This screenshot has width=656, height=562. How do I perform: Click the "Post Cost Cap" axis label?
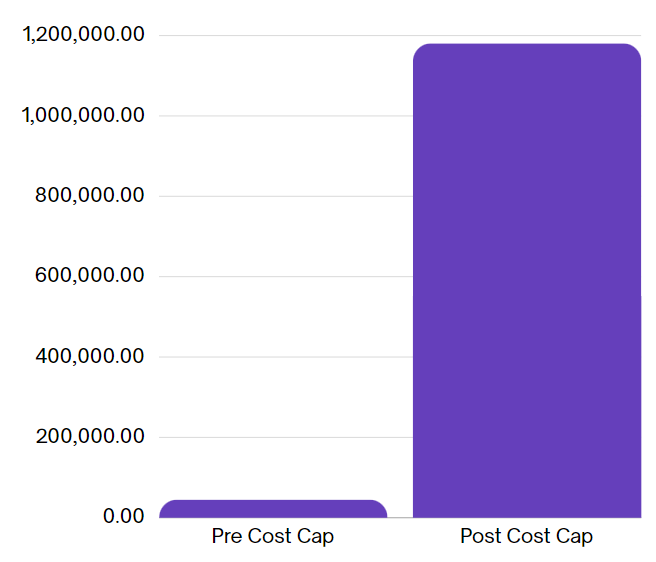click(x=526, y=537)
